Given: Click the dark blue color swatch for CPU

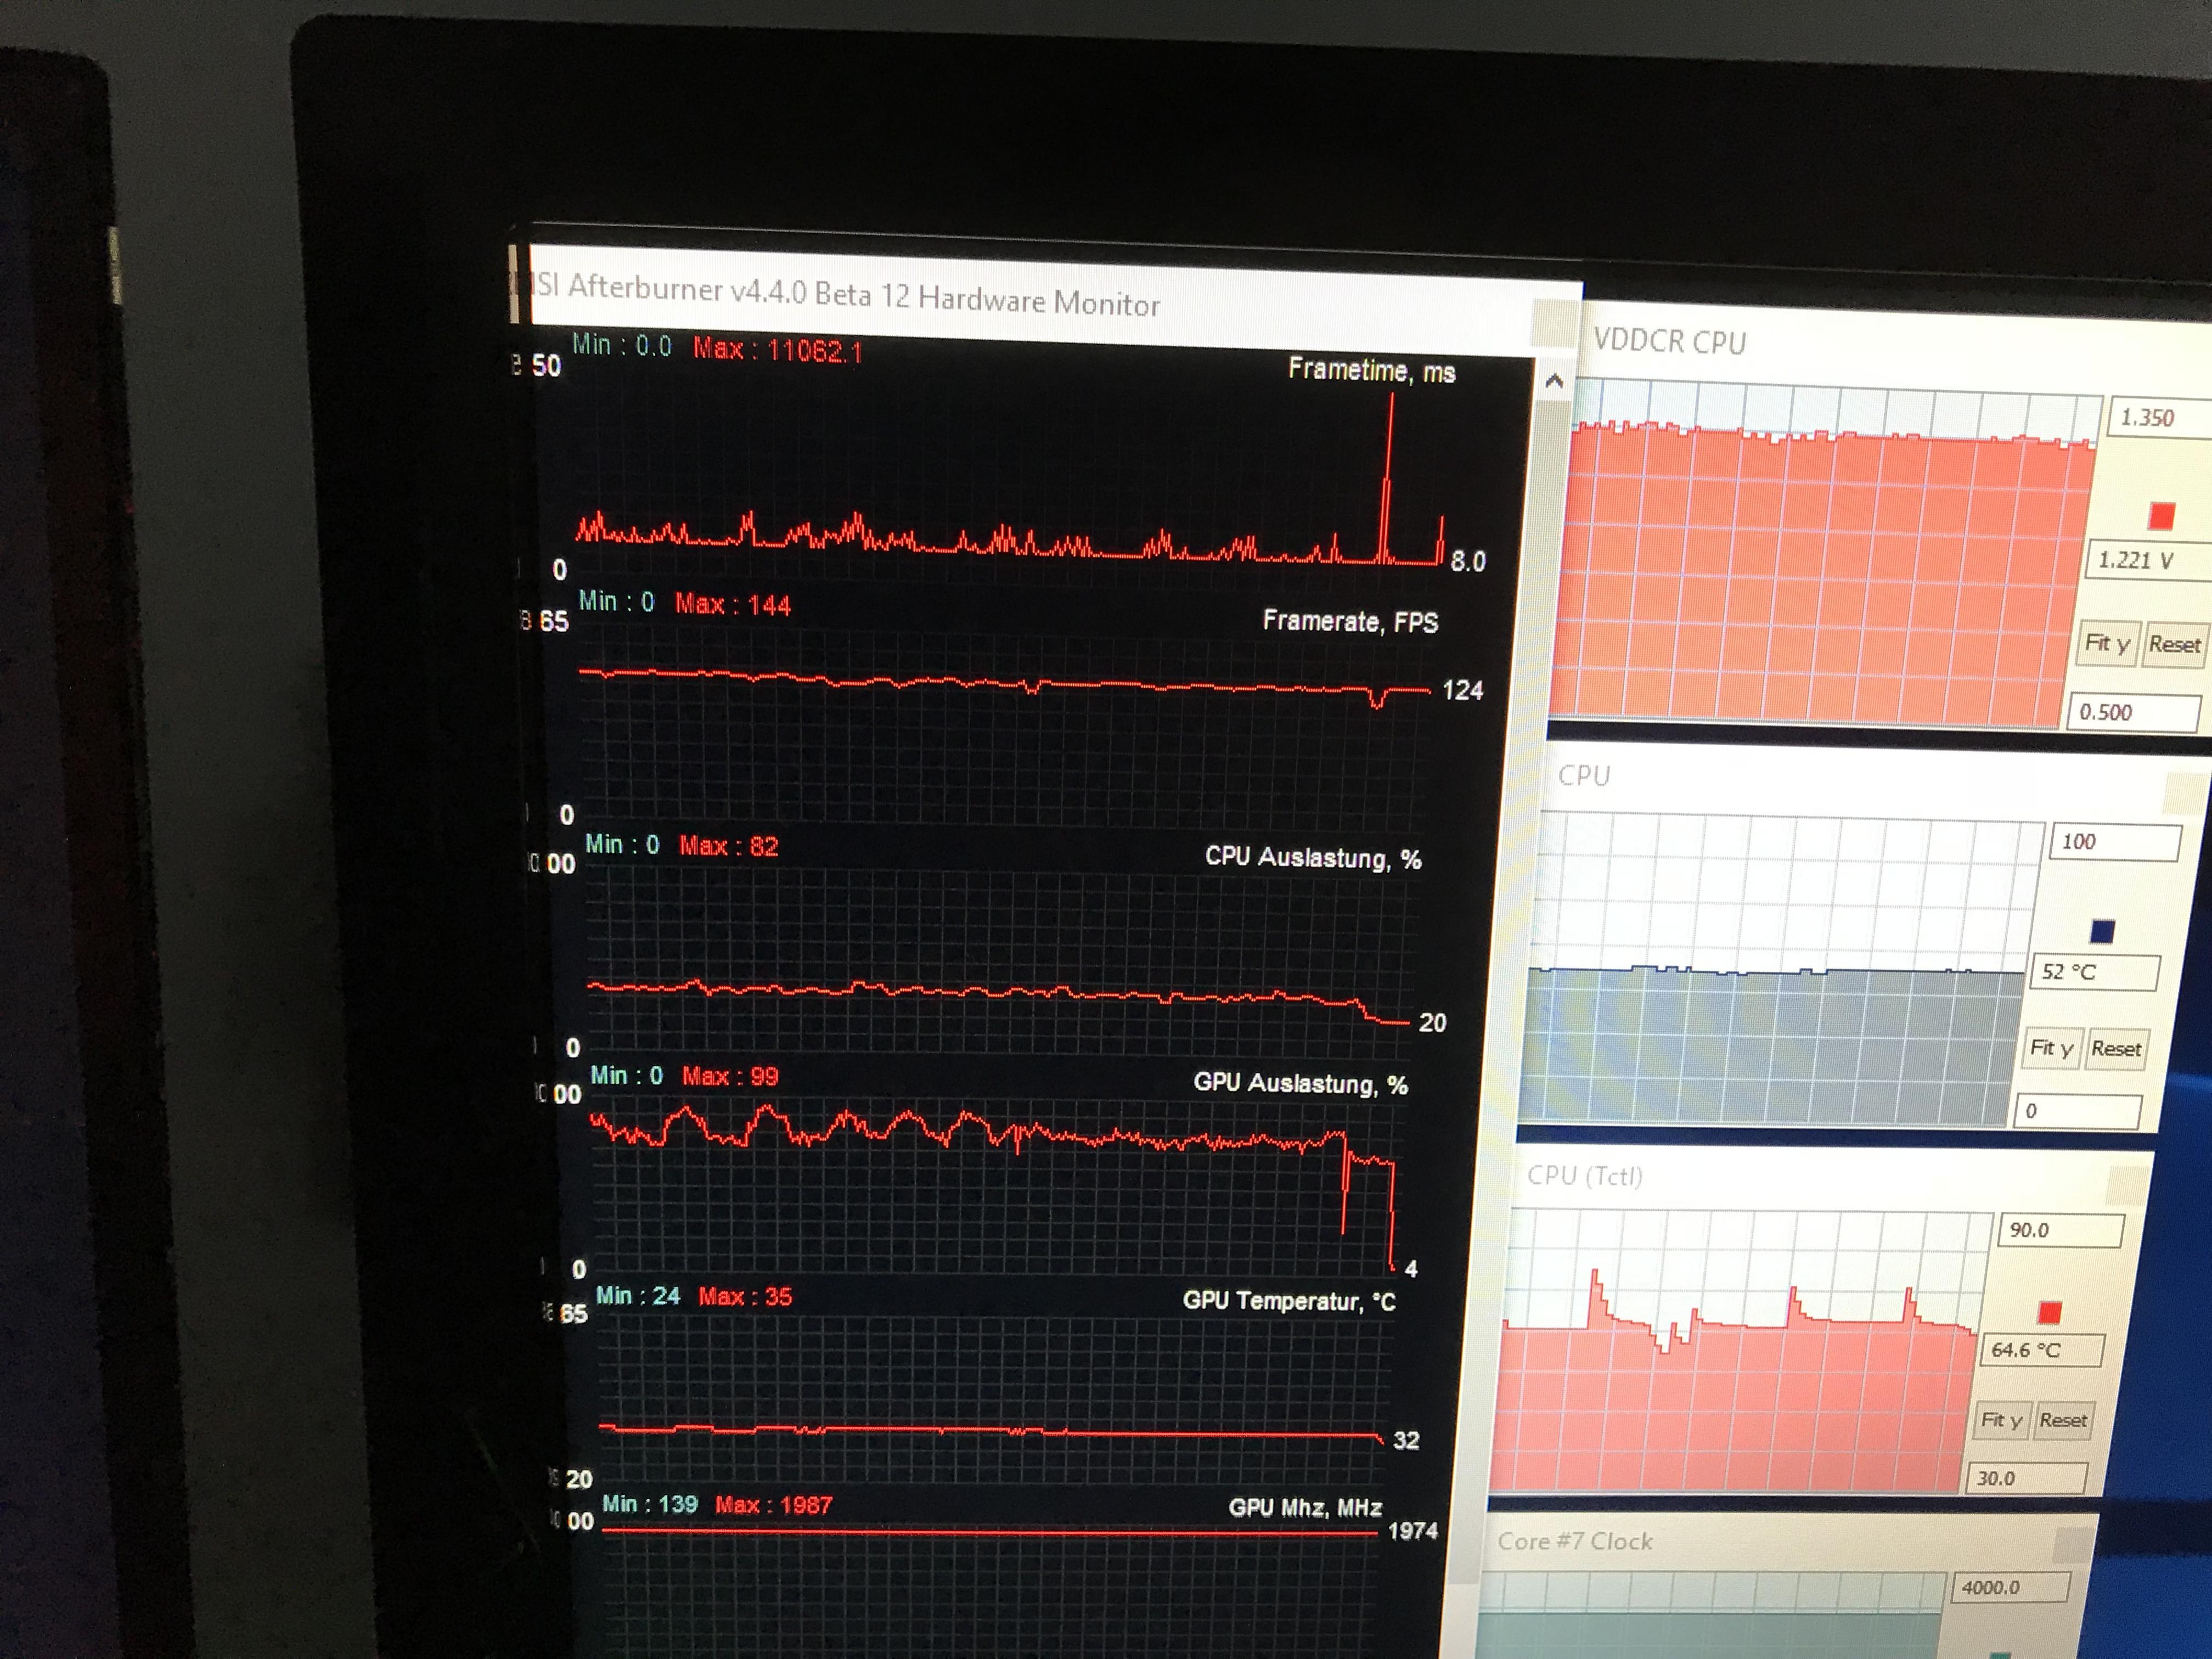Looking at the screenshot, I should [2102, 932].
